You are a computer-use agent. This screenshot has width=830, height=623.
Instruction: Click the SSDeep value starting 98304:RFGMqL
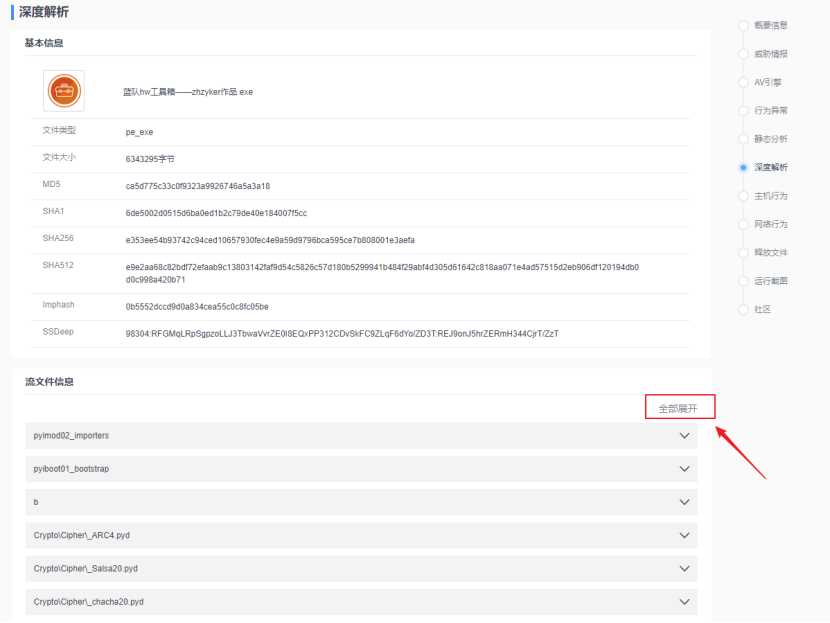pyautogui.click(x=342, y=333)
